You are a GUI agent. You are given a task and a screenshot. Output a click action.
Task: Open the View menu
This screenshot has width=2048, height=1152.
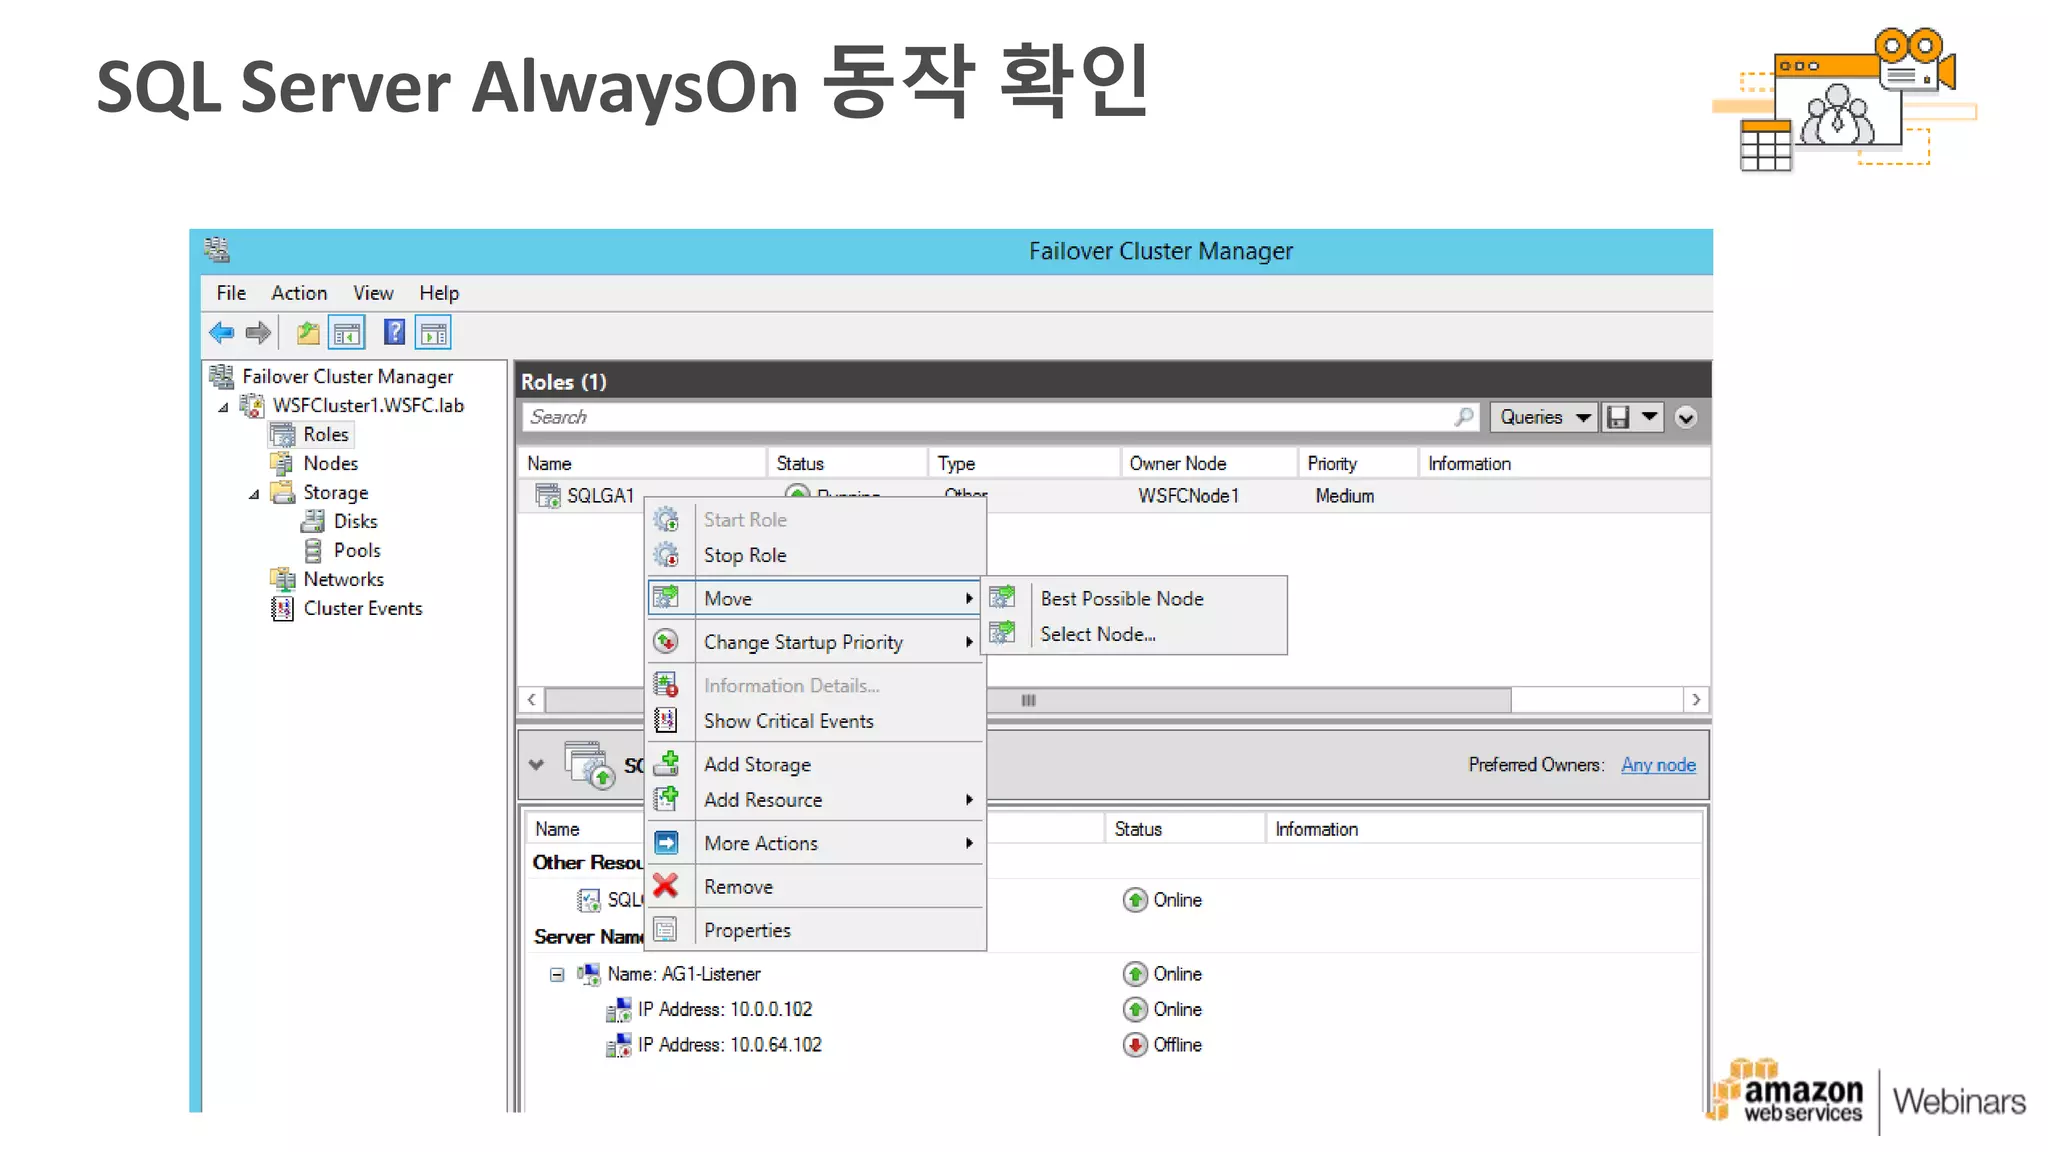click(x=373, y=293)
